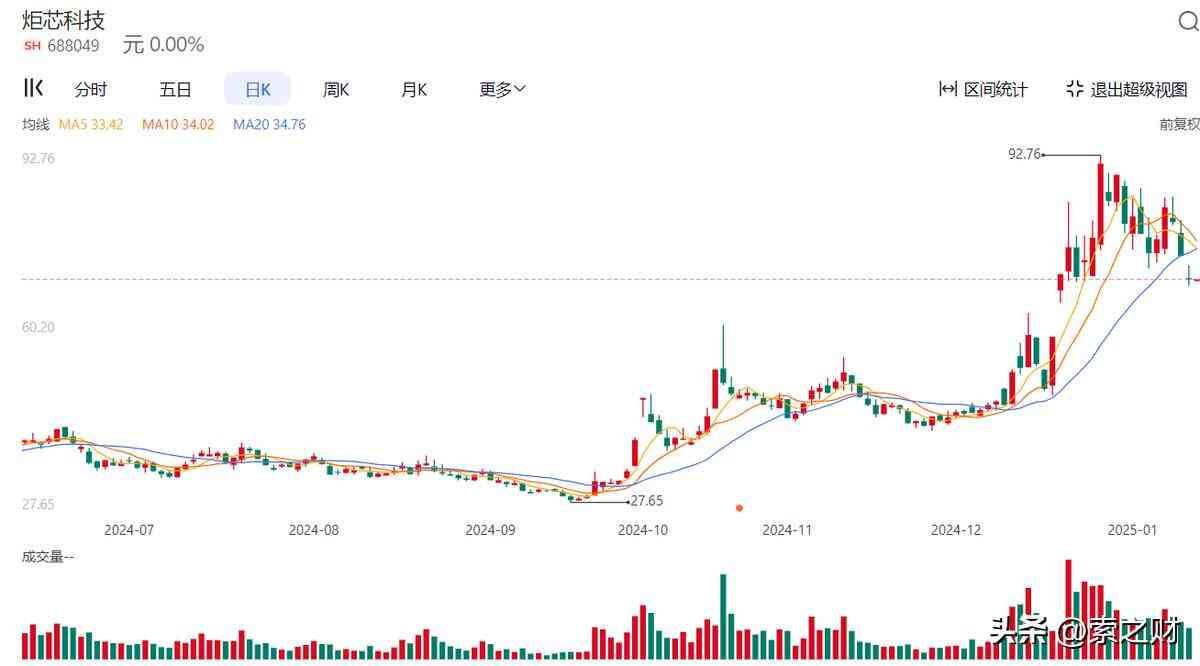This screenshot has width=1200, height=666.
Task: Open the 成交量 indicator selector
Action: (47, 556)
